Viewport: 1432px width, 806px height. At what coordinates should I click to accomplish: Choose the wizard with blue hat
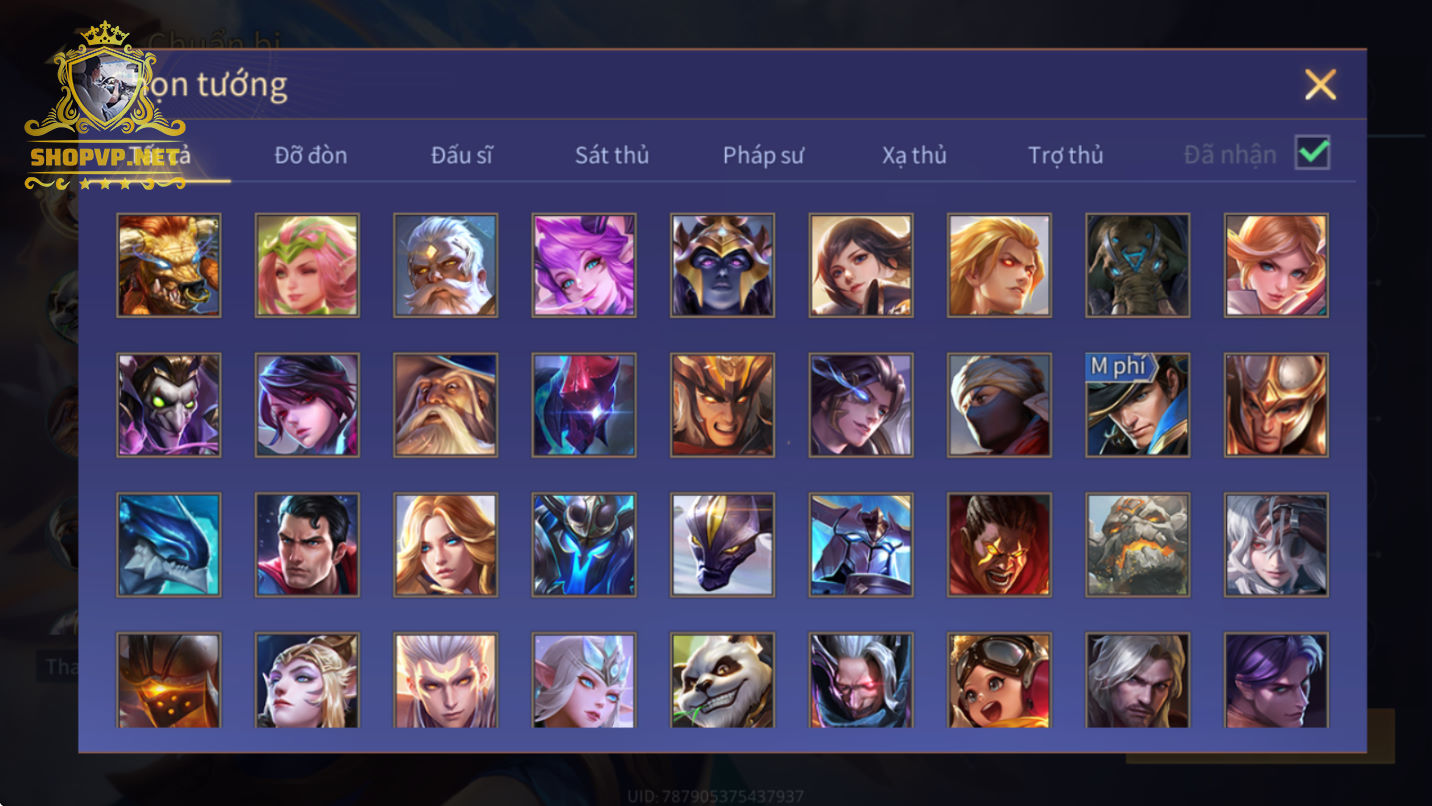coord(445,405)
